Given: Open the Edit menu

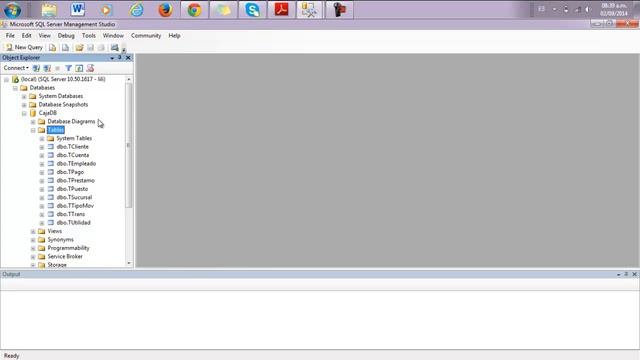Looking at the screenshot, I should 27,36.
